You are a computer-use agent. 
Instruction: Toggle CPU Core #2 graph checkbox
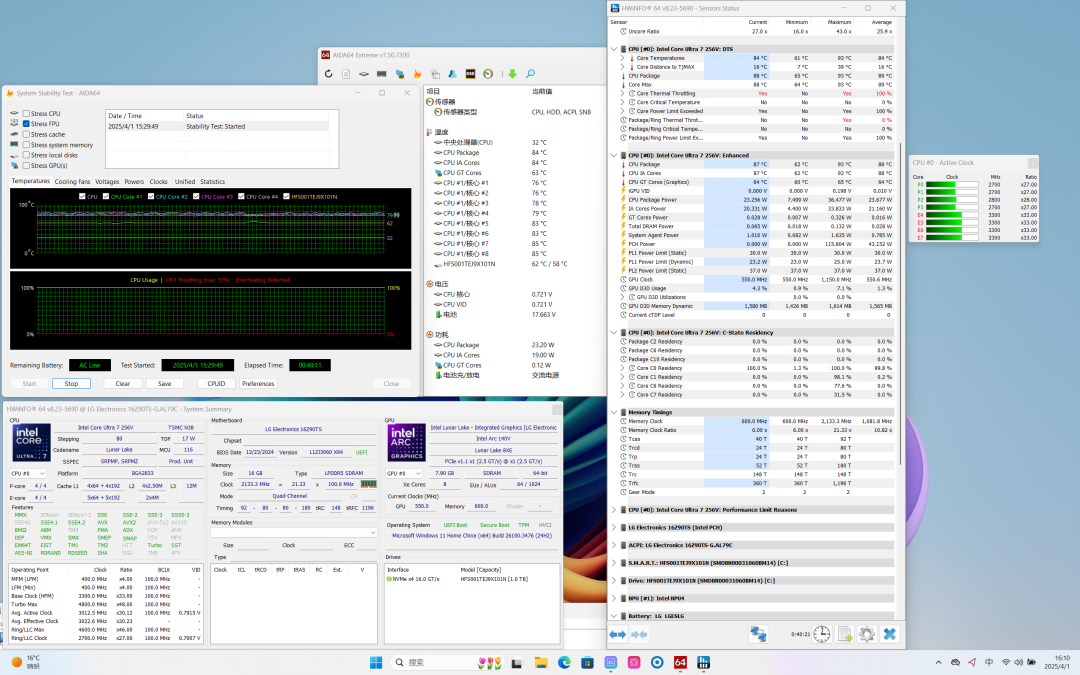[151, 196]
